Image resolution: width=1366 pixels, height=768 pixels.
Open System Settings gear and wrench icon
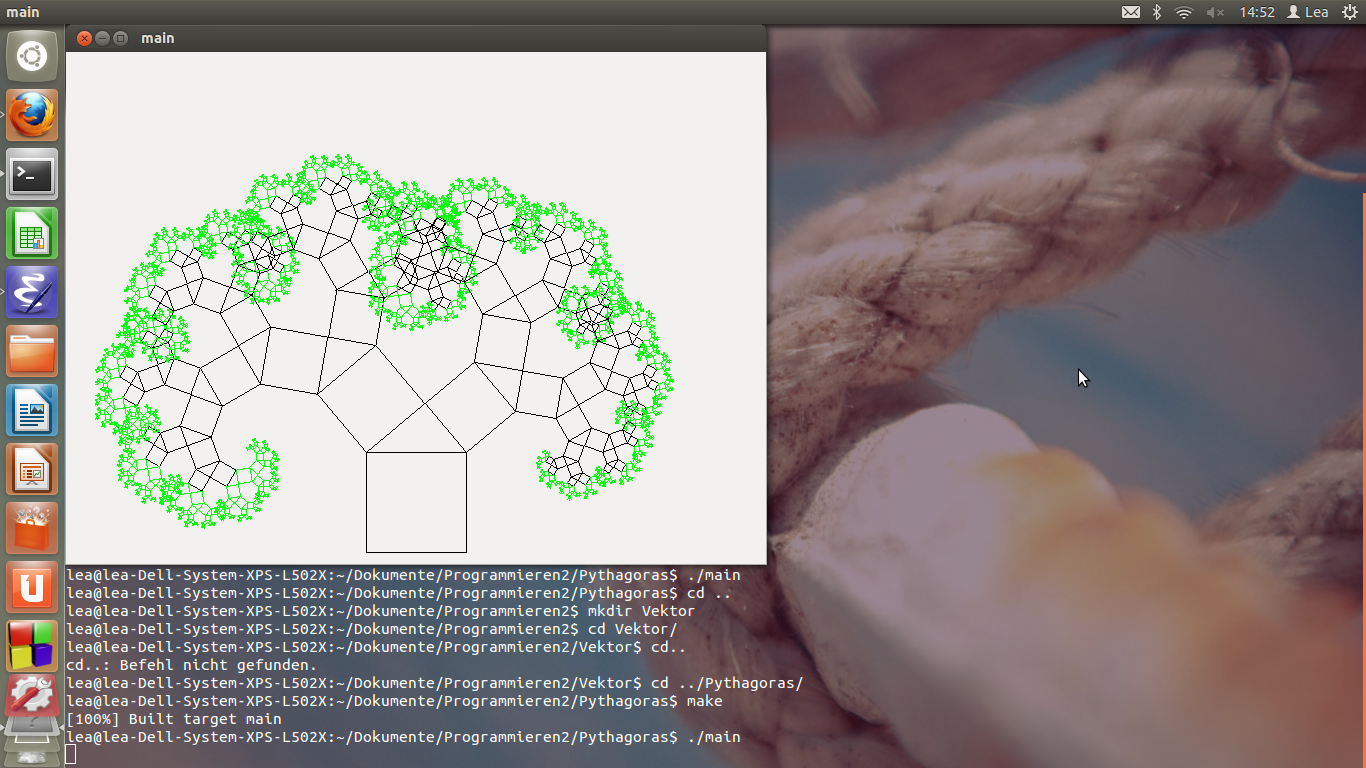pos(32,697)
